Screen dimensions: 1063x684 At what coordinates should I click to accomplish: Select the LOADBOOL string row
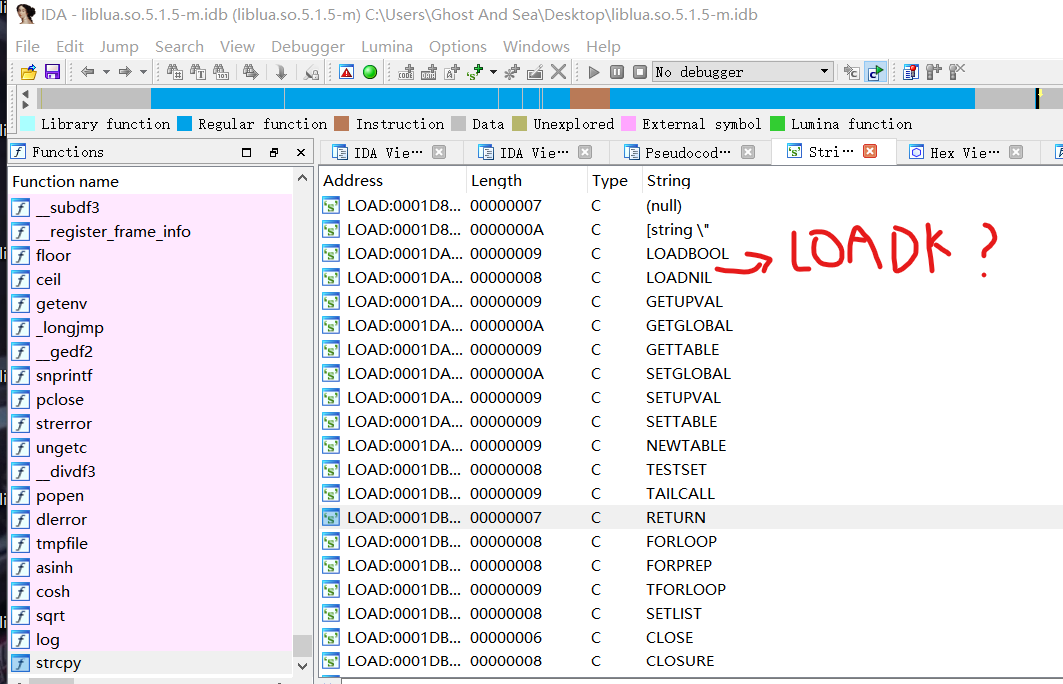pos(687,254)
